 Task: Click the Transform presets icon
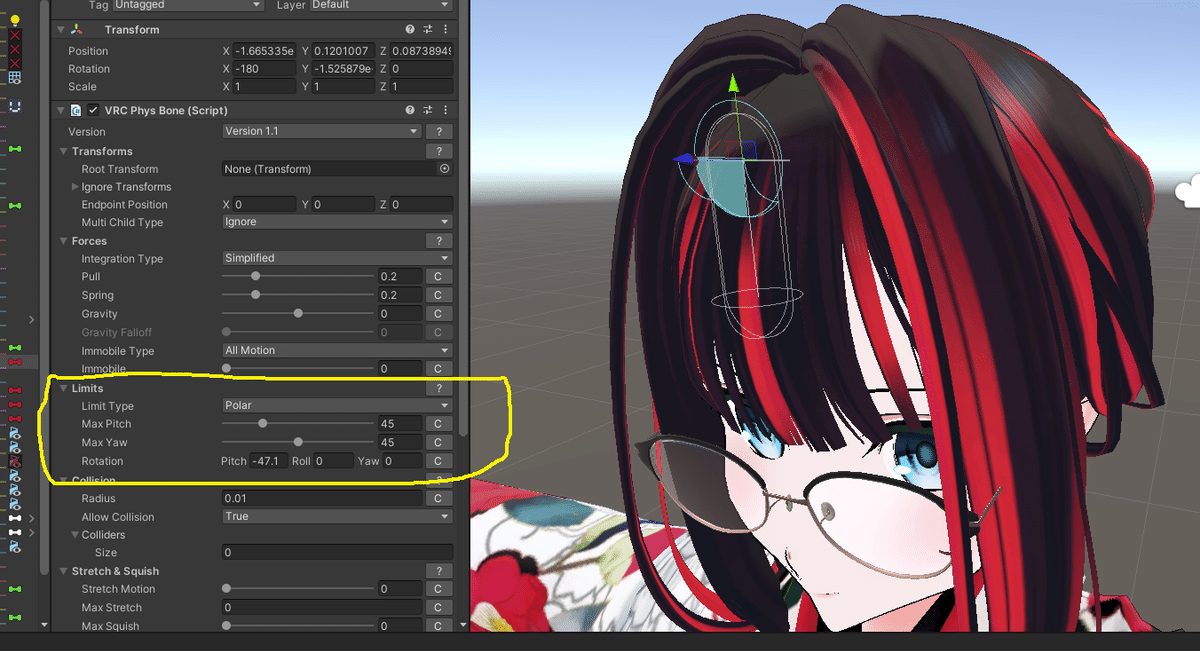(x=427, y=29)
